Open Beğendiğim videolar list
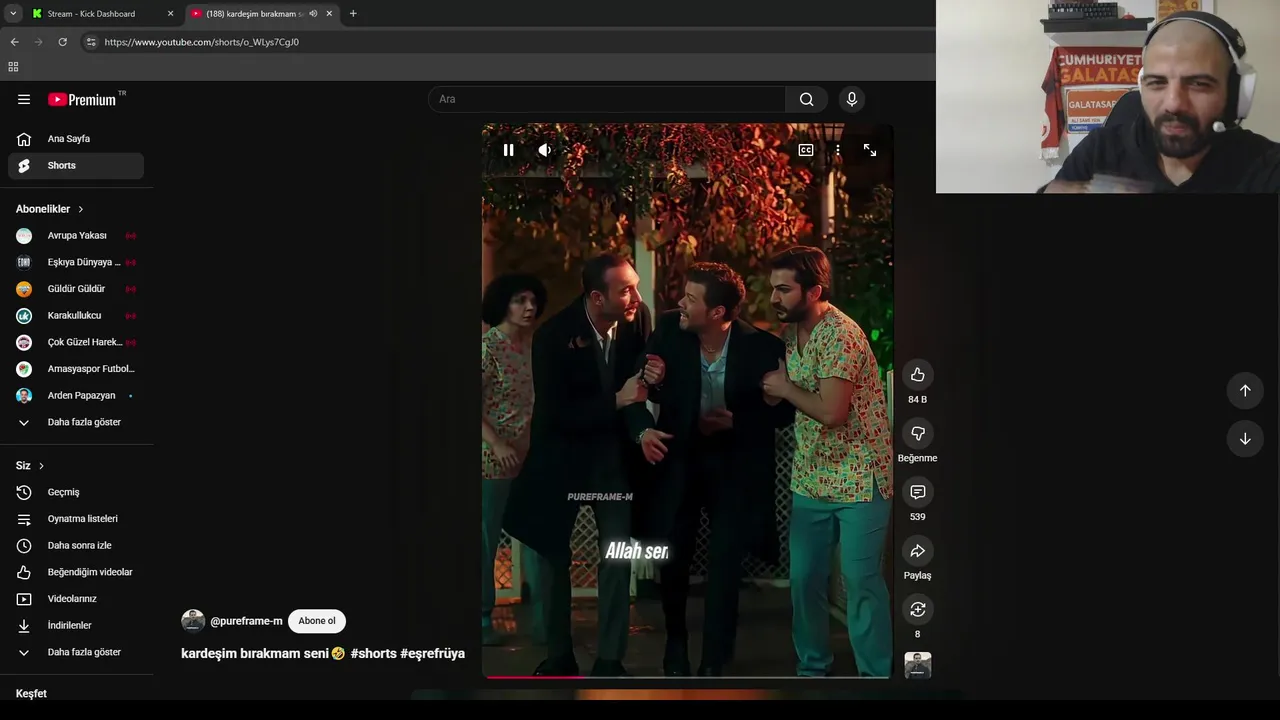The height and width of the screenshot is (720, 1280). pos(76,572)
